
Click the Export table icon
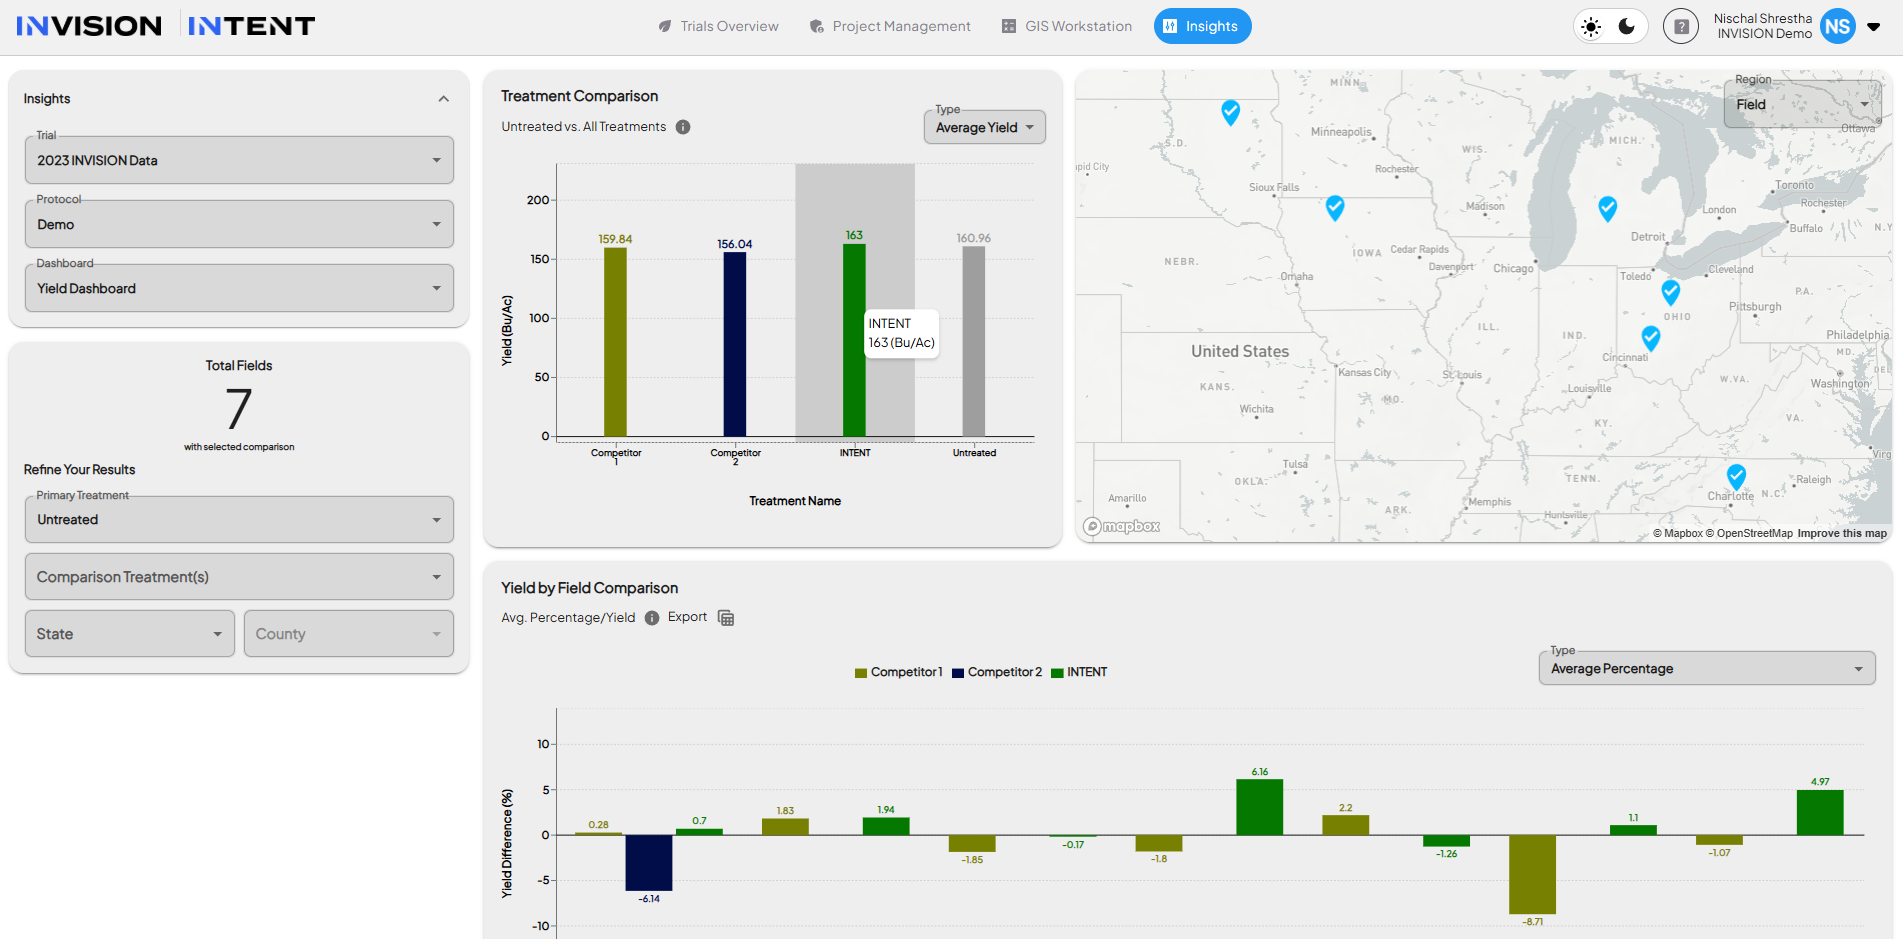point(726,618)
